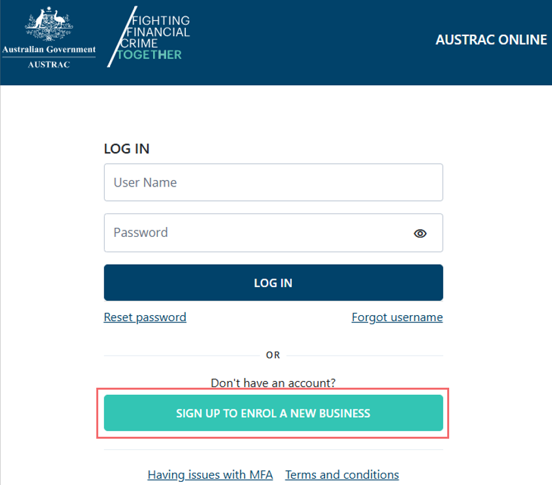Click the FIGHTING word in header slogan
Image resolution: width=552 pixels, height=485 pixels.
click(x=161, y=21)
